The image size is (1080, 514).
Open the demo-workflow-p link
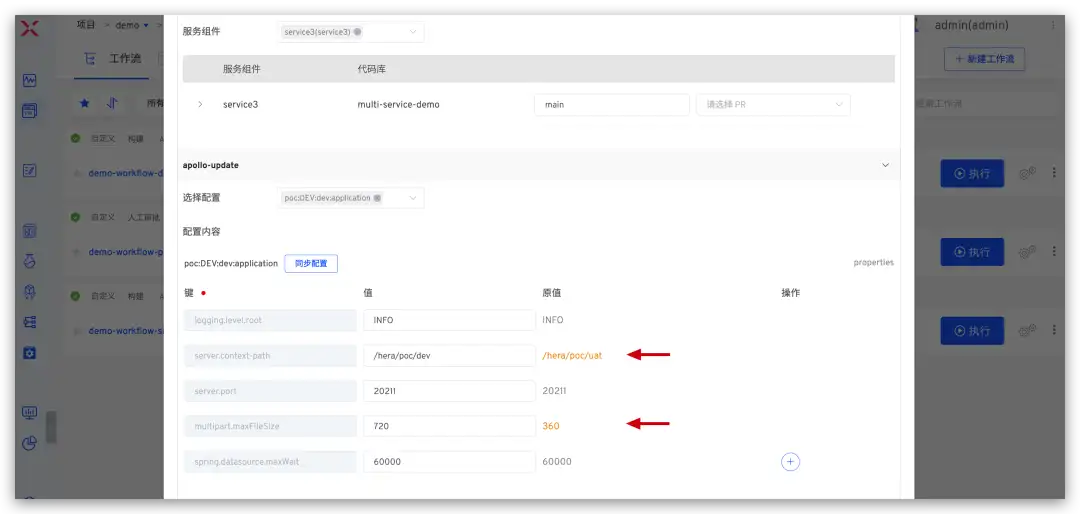[x=125, y=252]
